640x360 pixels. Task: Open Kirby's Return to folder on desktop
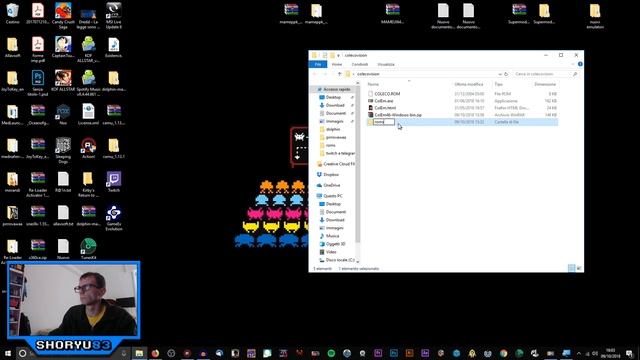coord(88,184)
